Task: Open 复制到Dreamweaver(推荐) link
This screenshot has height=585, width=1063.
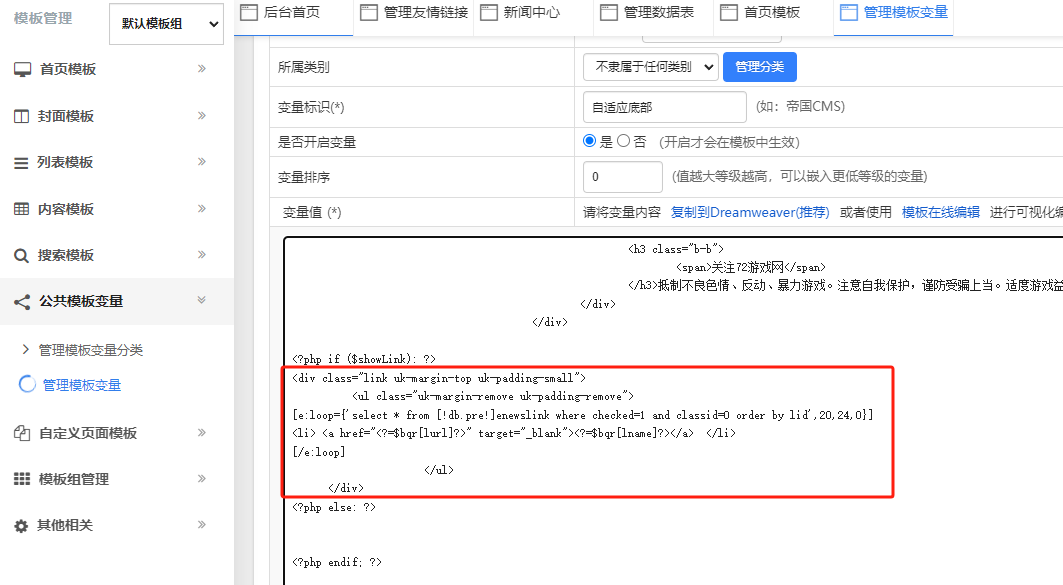Action: (x=750, y=212)
